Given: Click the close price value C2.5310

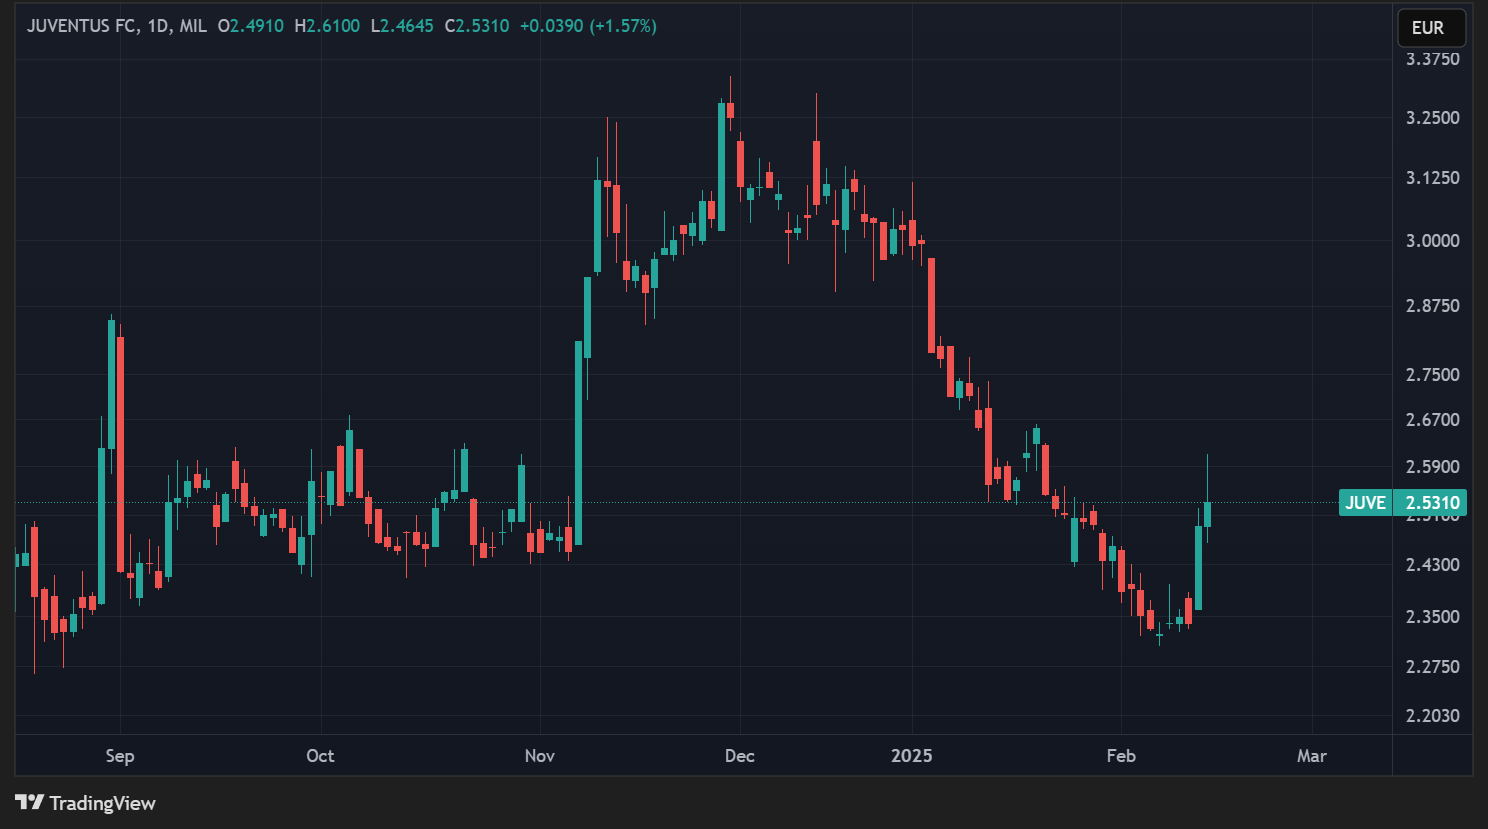Looking at the screenshot, I should pos(477,26).
